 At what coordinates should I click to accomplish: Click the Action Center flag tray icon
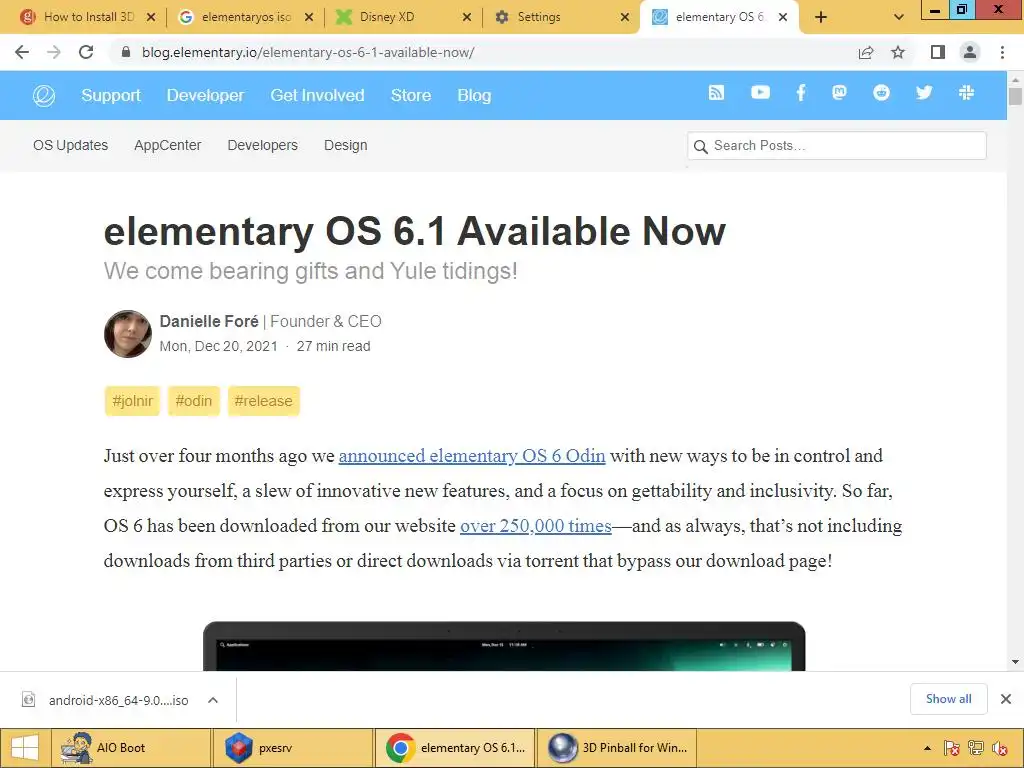[x=952, y=748]
